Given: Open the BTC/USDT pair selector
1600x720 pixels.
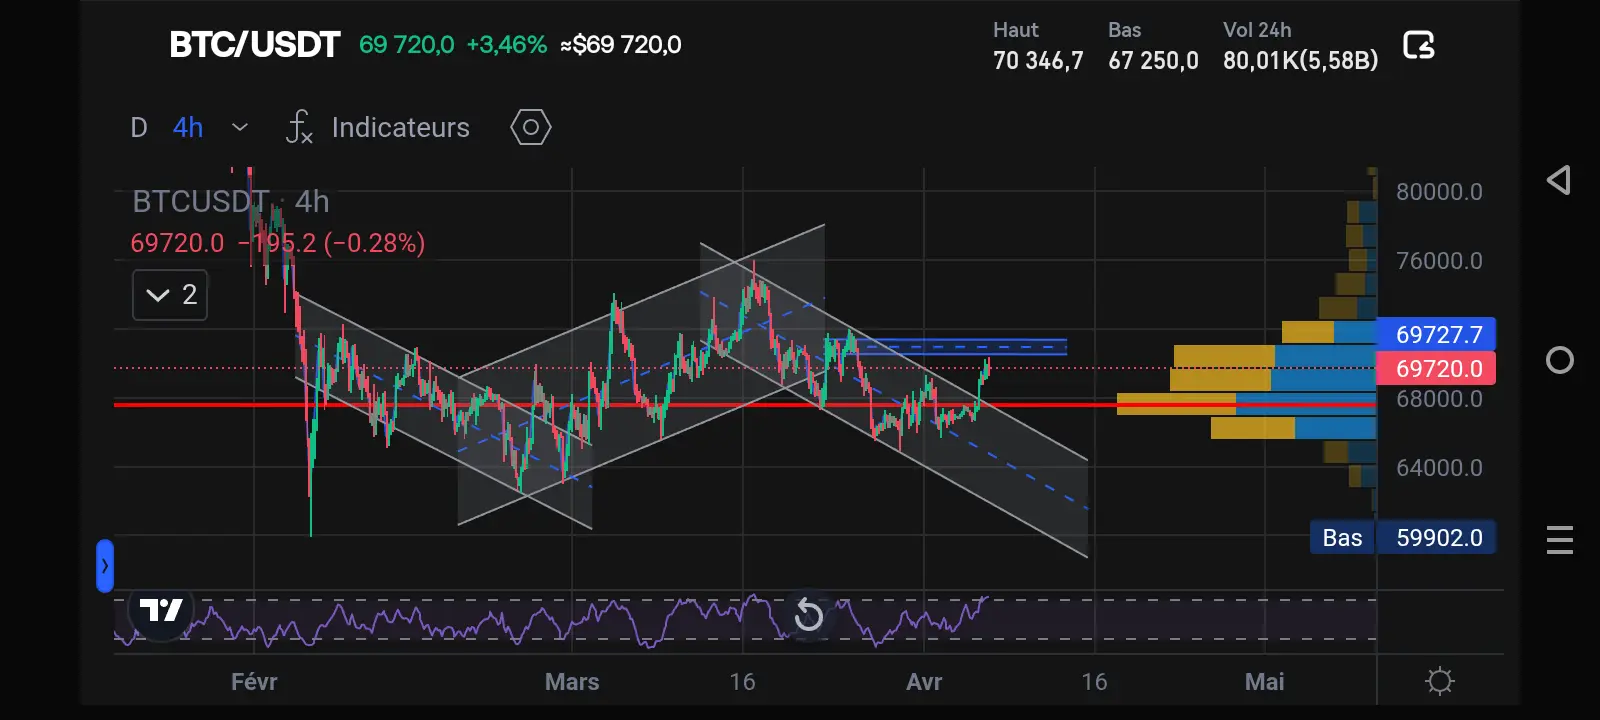Looking at the screenshot, I should (x=255, y=45).
